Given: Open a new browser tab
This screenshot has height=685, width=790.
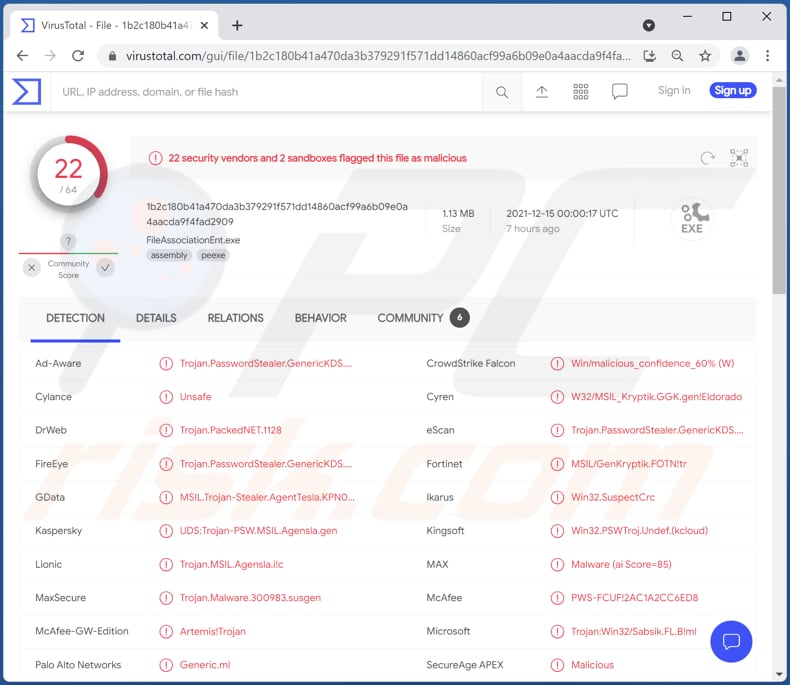Looking at the screenshot, I should click(x=237, y=25).
